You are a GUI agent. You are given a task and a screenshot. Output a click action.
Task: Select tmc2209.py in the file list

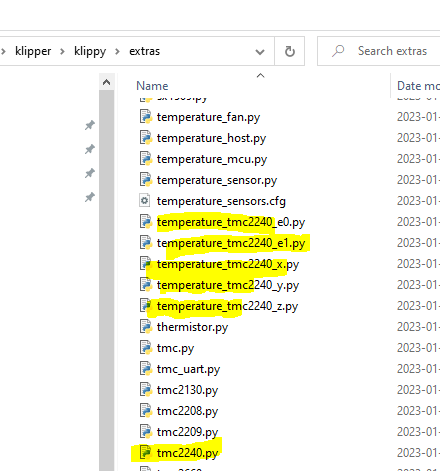[x=187, y=432]
